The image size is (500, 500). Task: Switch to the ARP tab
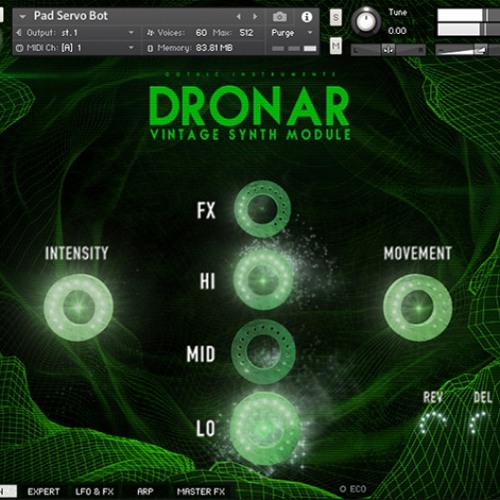145,492
